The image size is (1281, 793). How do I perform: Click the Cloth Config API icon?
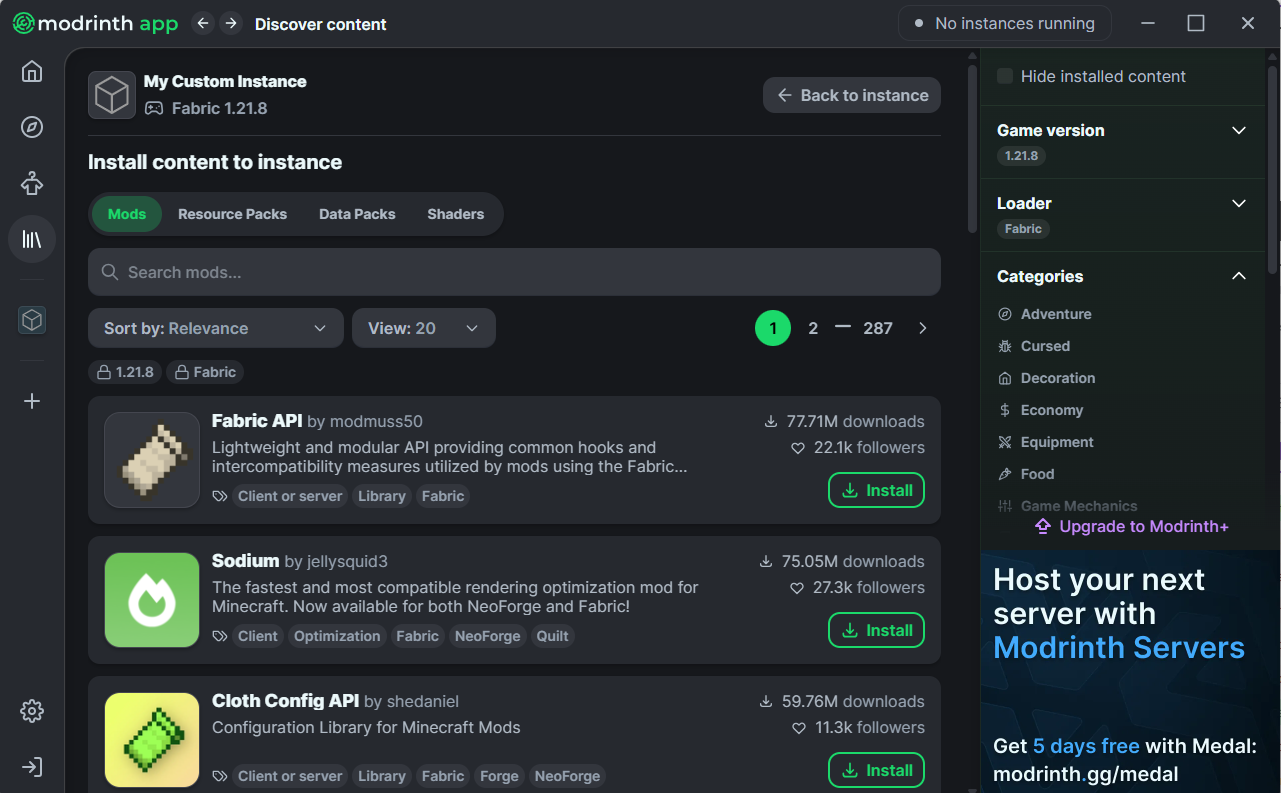tap(152, 740)
